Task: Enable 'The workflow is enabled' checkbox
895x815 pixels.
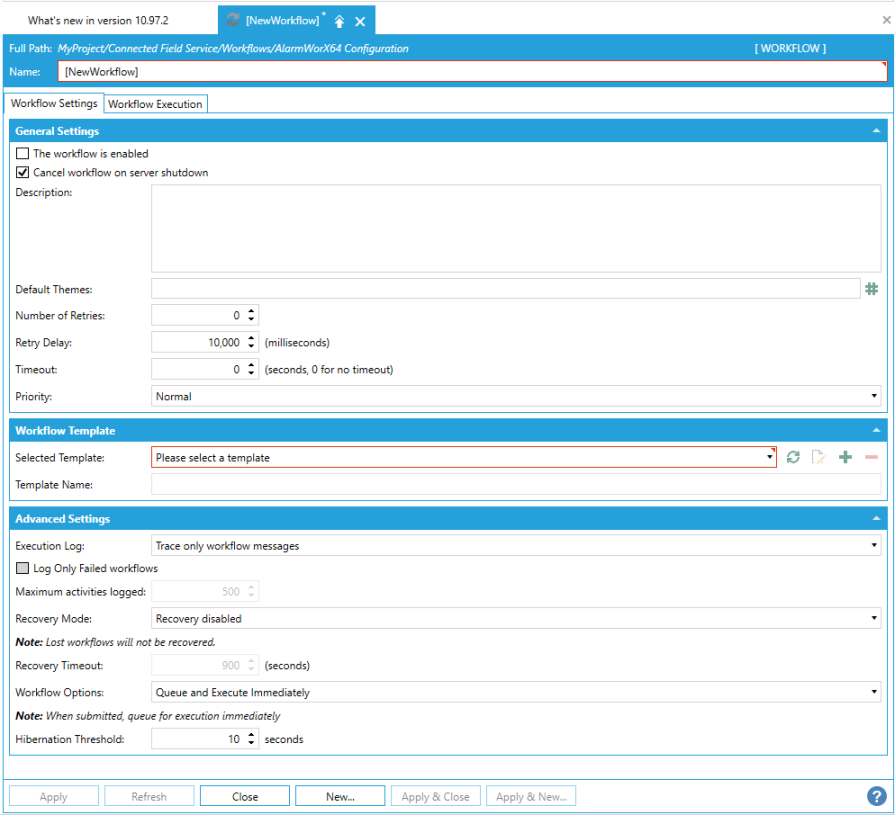Action: [x=23, y=154]
